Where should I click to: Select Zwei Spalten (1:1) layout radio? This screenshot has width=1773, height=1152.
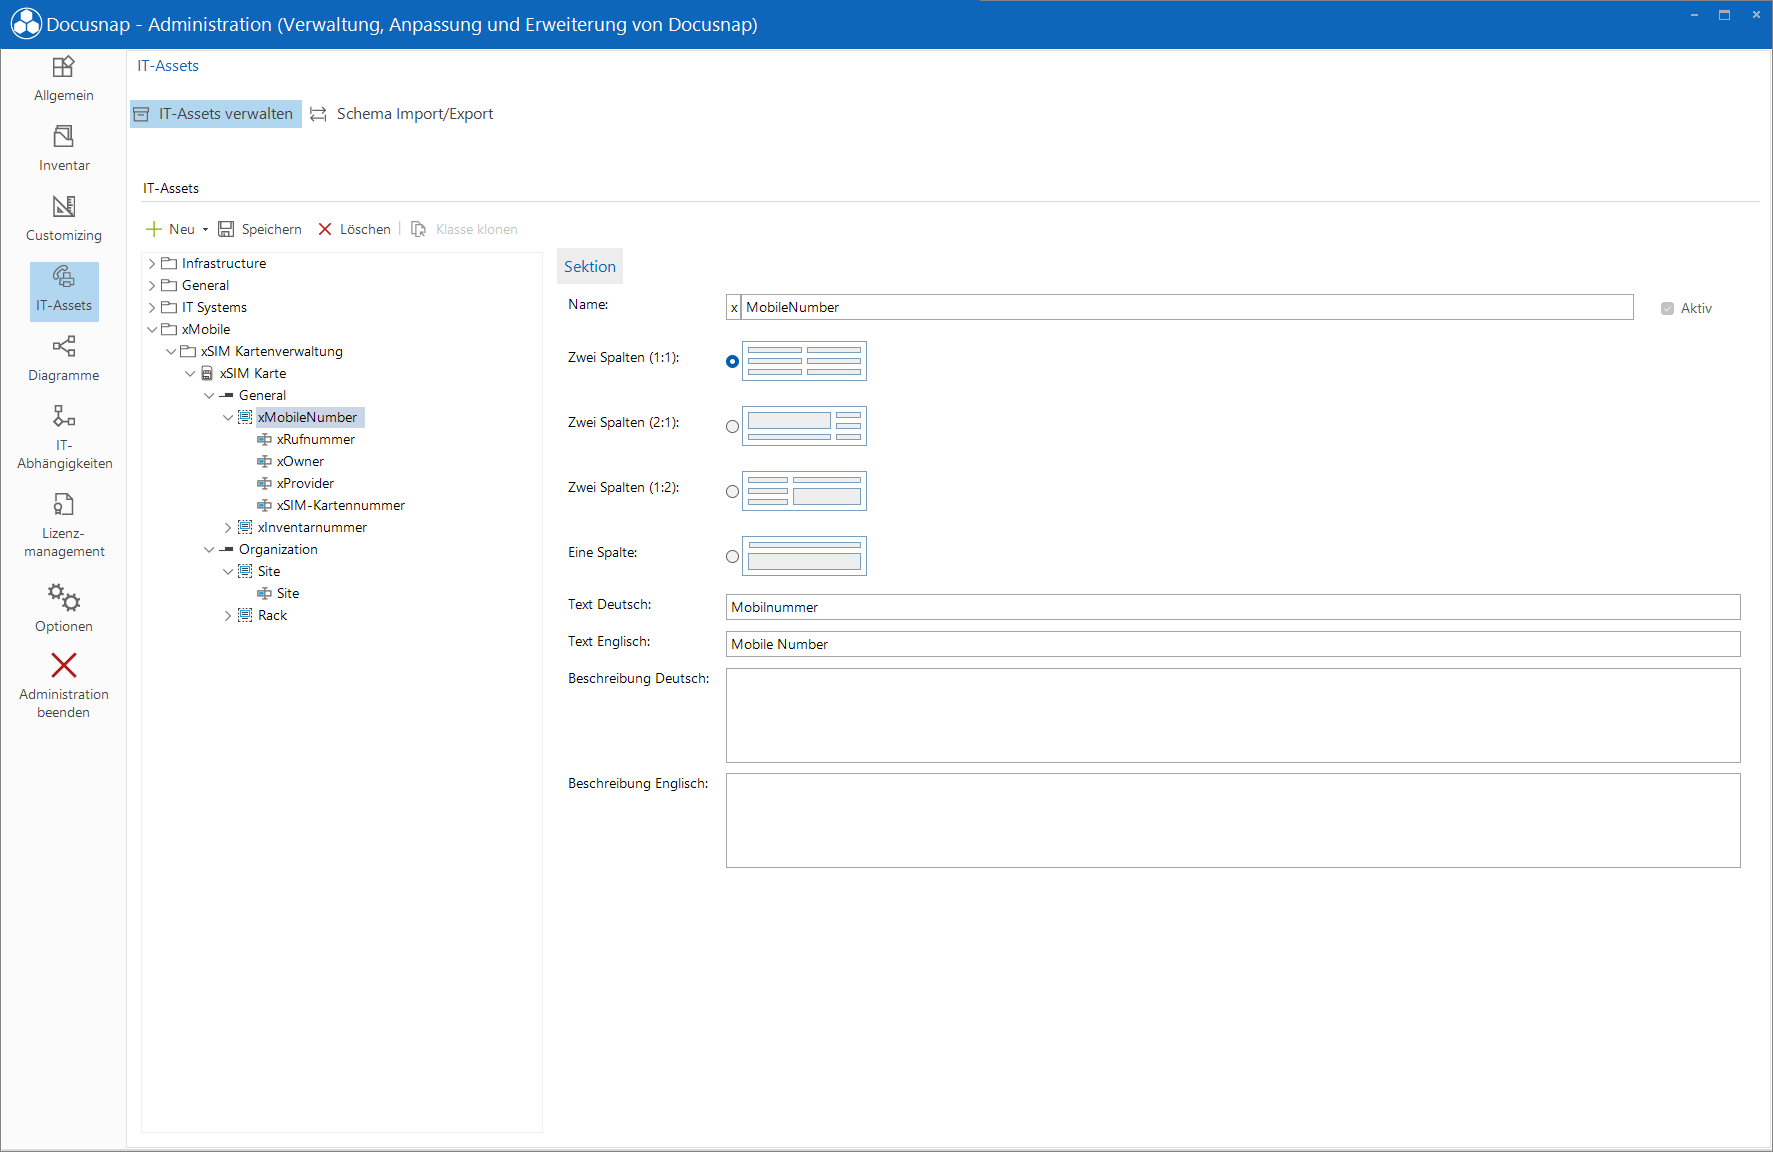coord(732,361)
